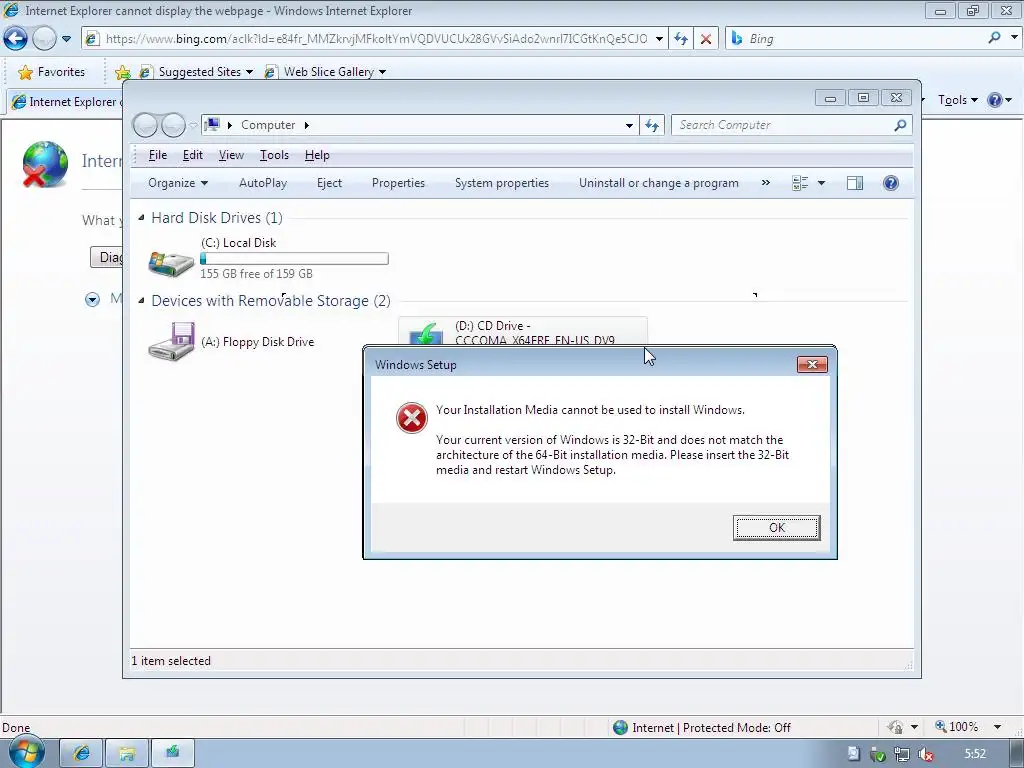The width and height of the screenshot is (1024, 768).
Task: Expand the Organize dropdown
Action: click(178, 183)
